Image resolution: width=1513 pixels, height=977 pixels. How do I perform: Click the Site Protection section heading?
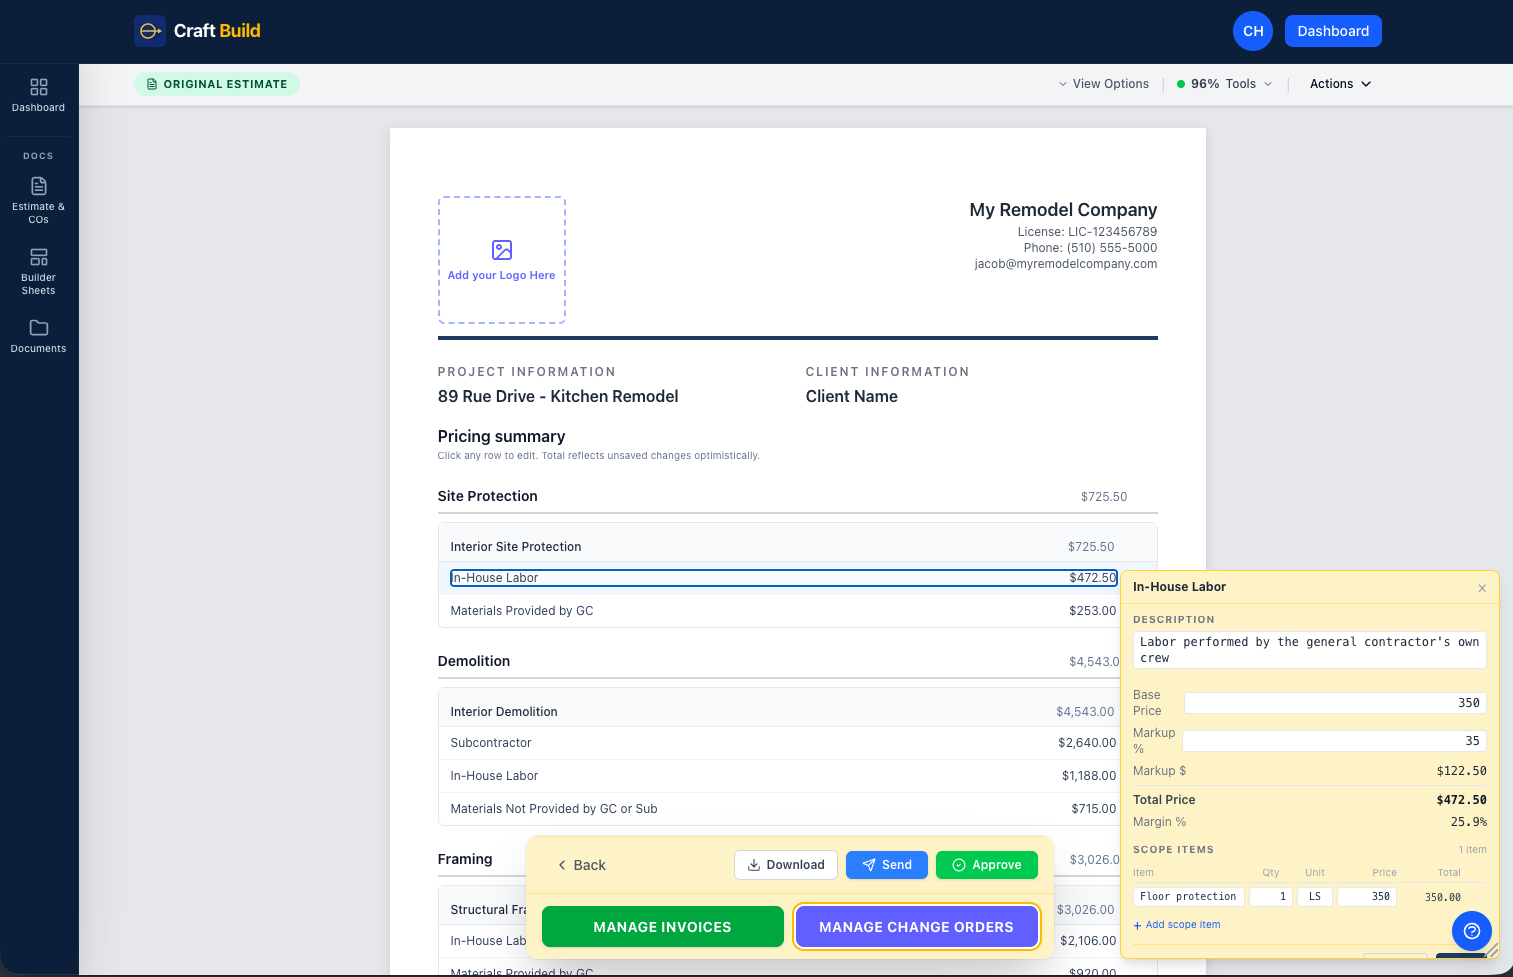pos(488,496)
